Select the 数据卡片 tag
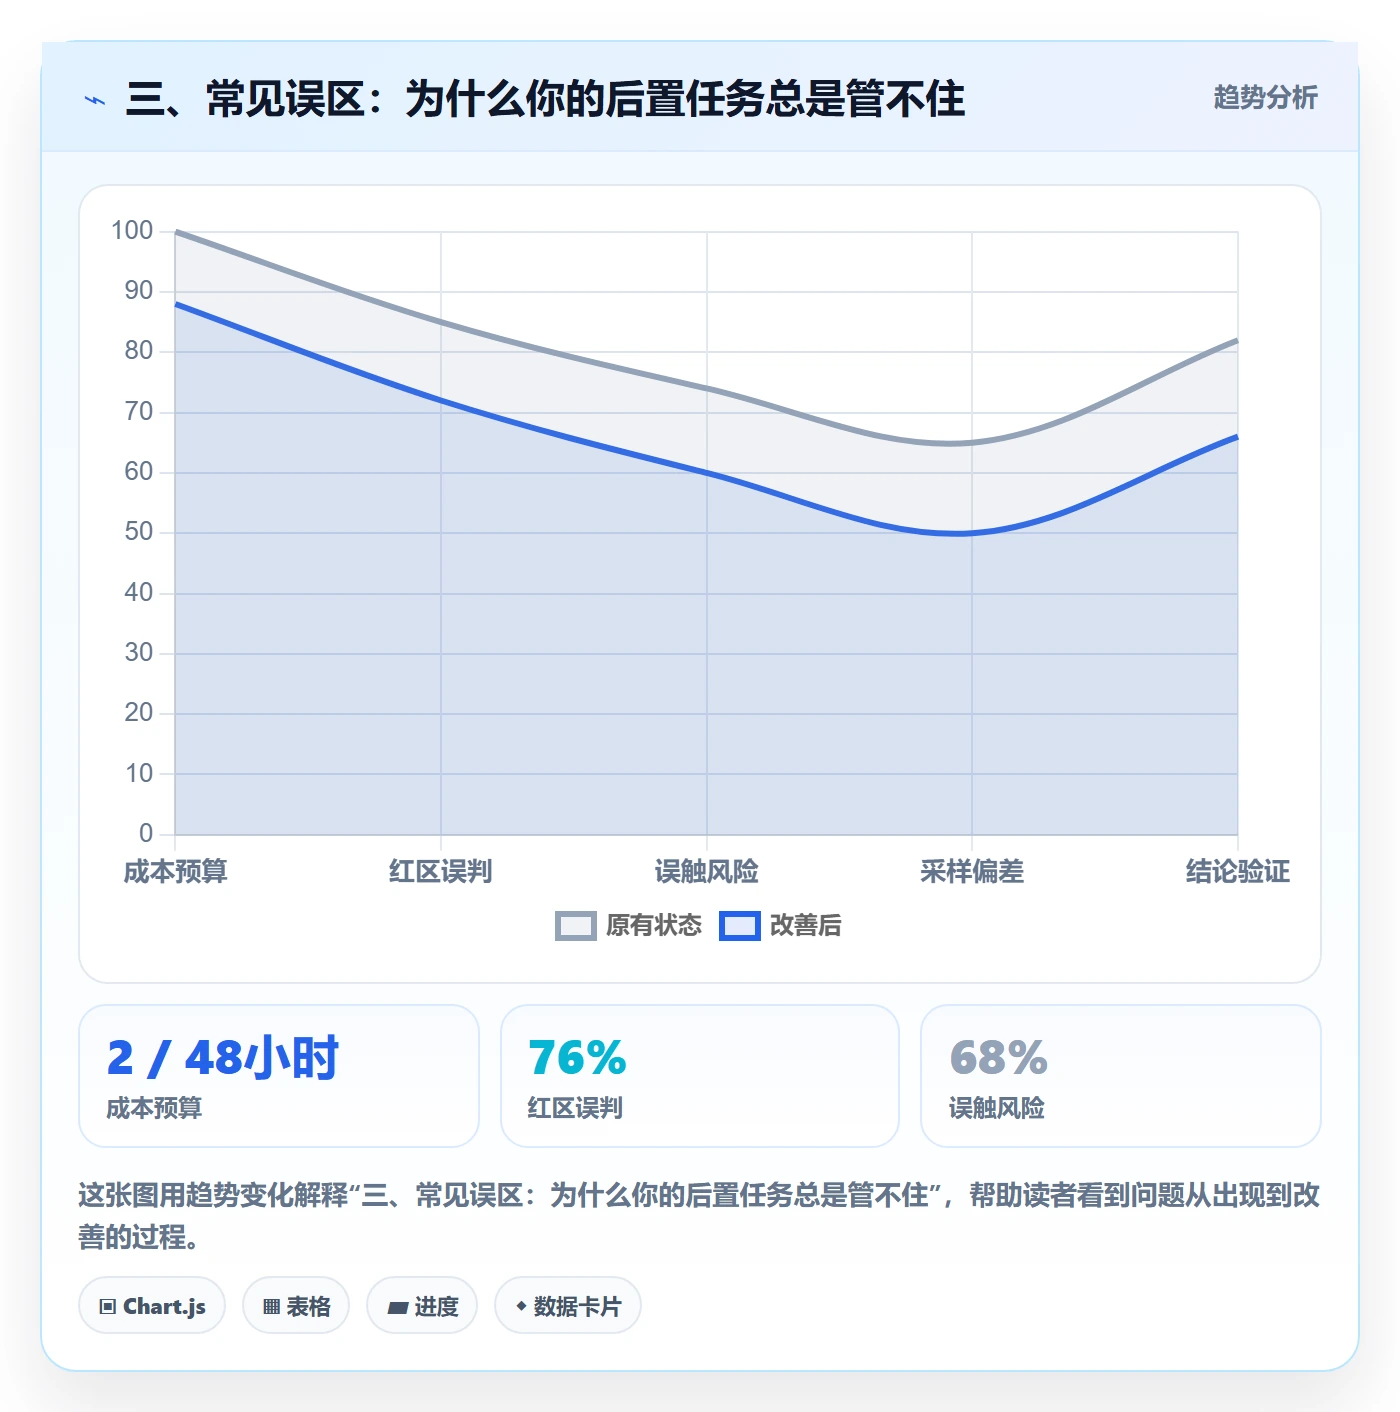 pyautogui.click(x=568, y=1305)
